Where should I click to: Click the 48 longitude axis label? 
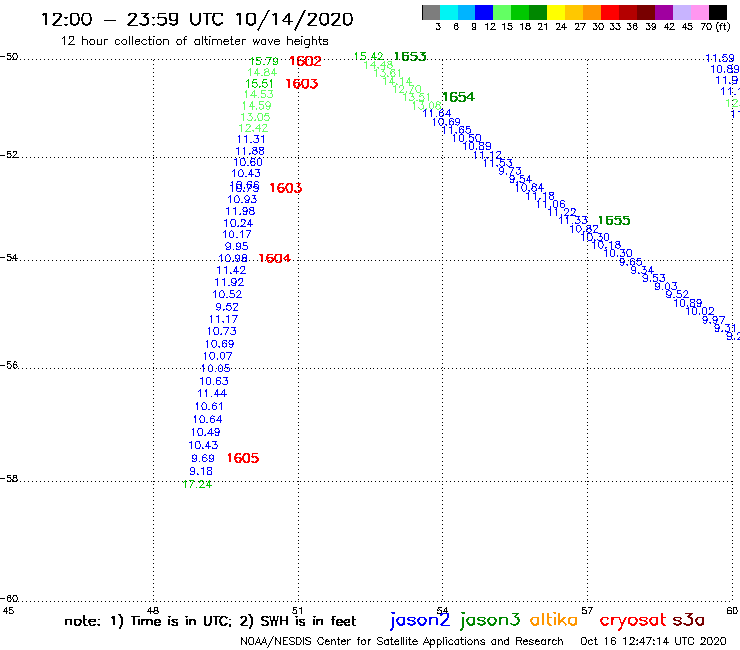(153, 610)
